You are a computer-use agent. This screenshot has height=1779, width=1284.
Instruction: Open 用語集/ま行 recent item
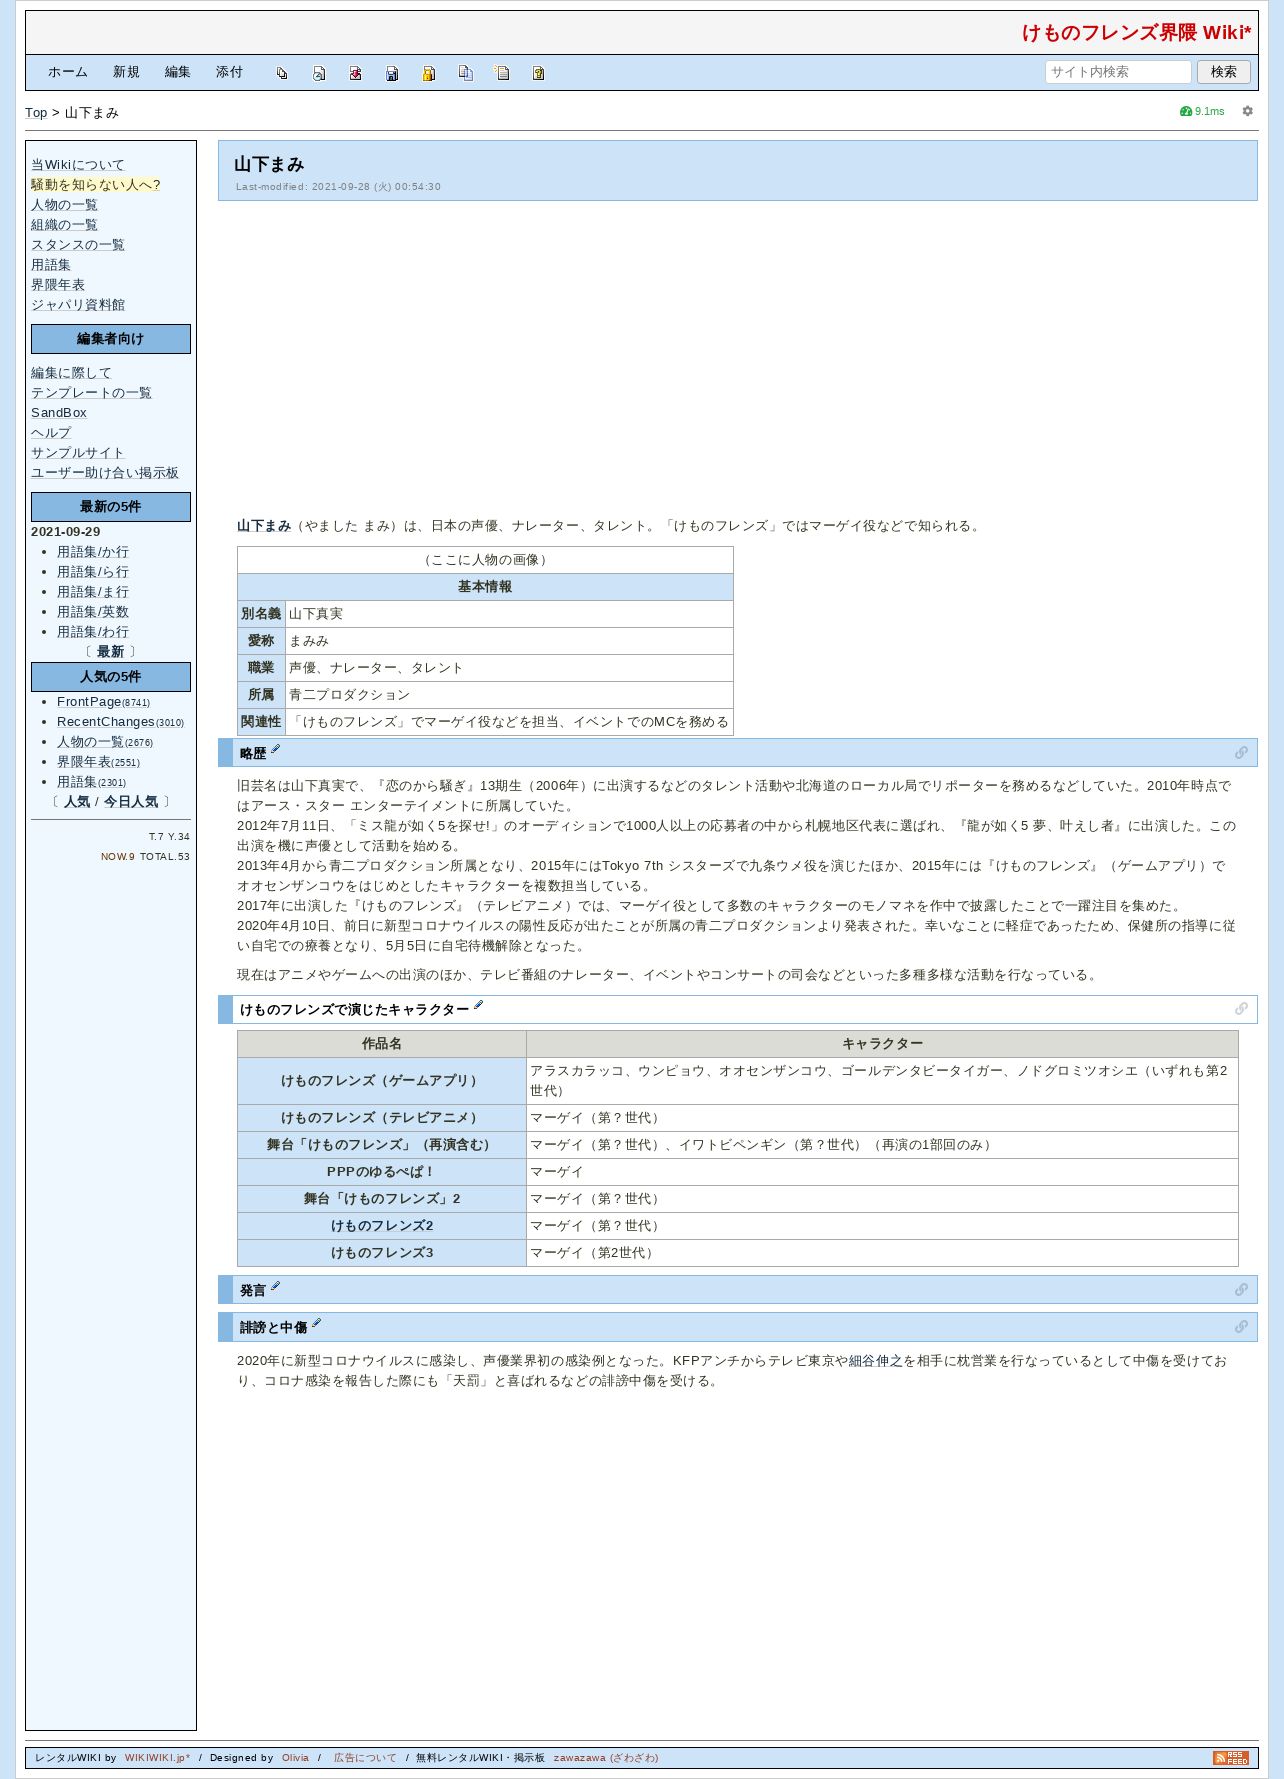pyautogui.click(x=93, y=592)
